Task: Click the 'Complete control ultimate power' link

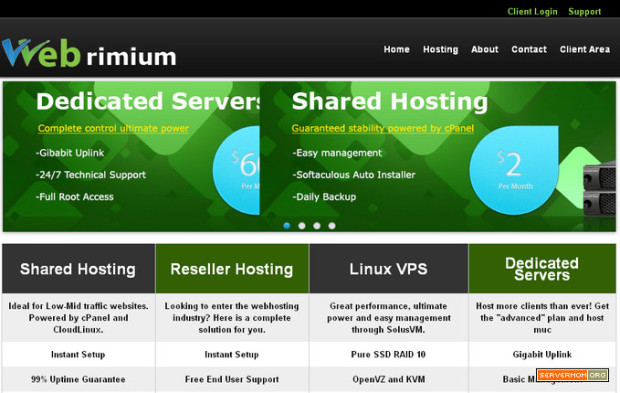Action: click(113, 128)
